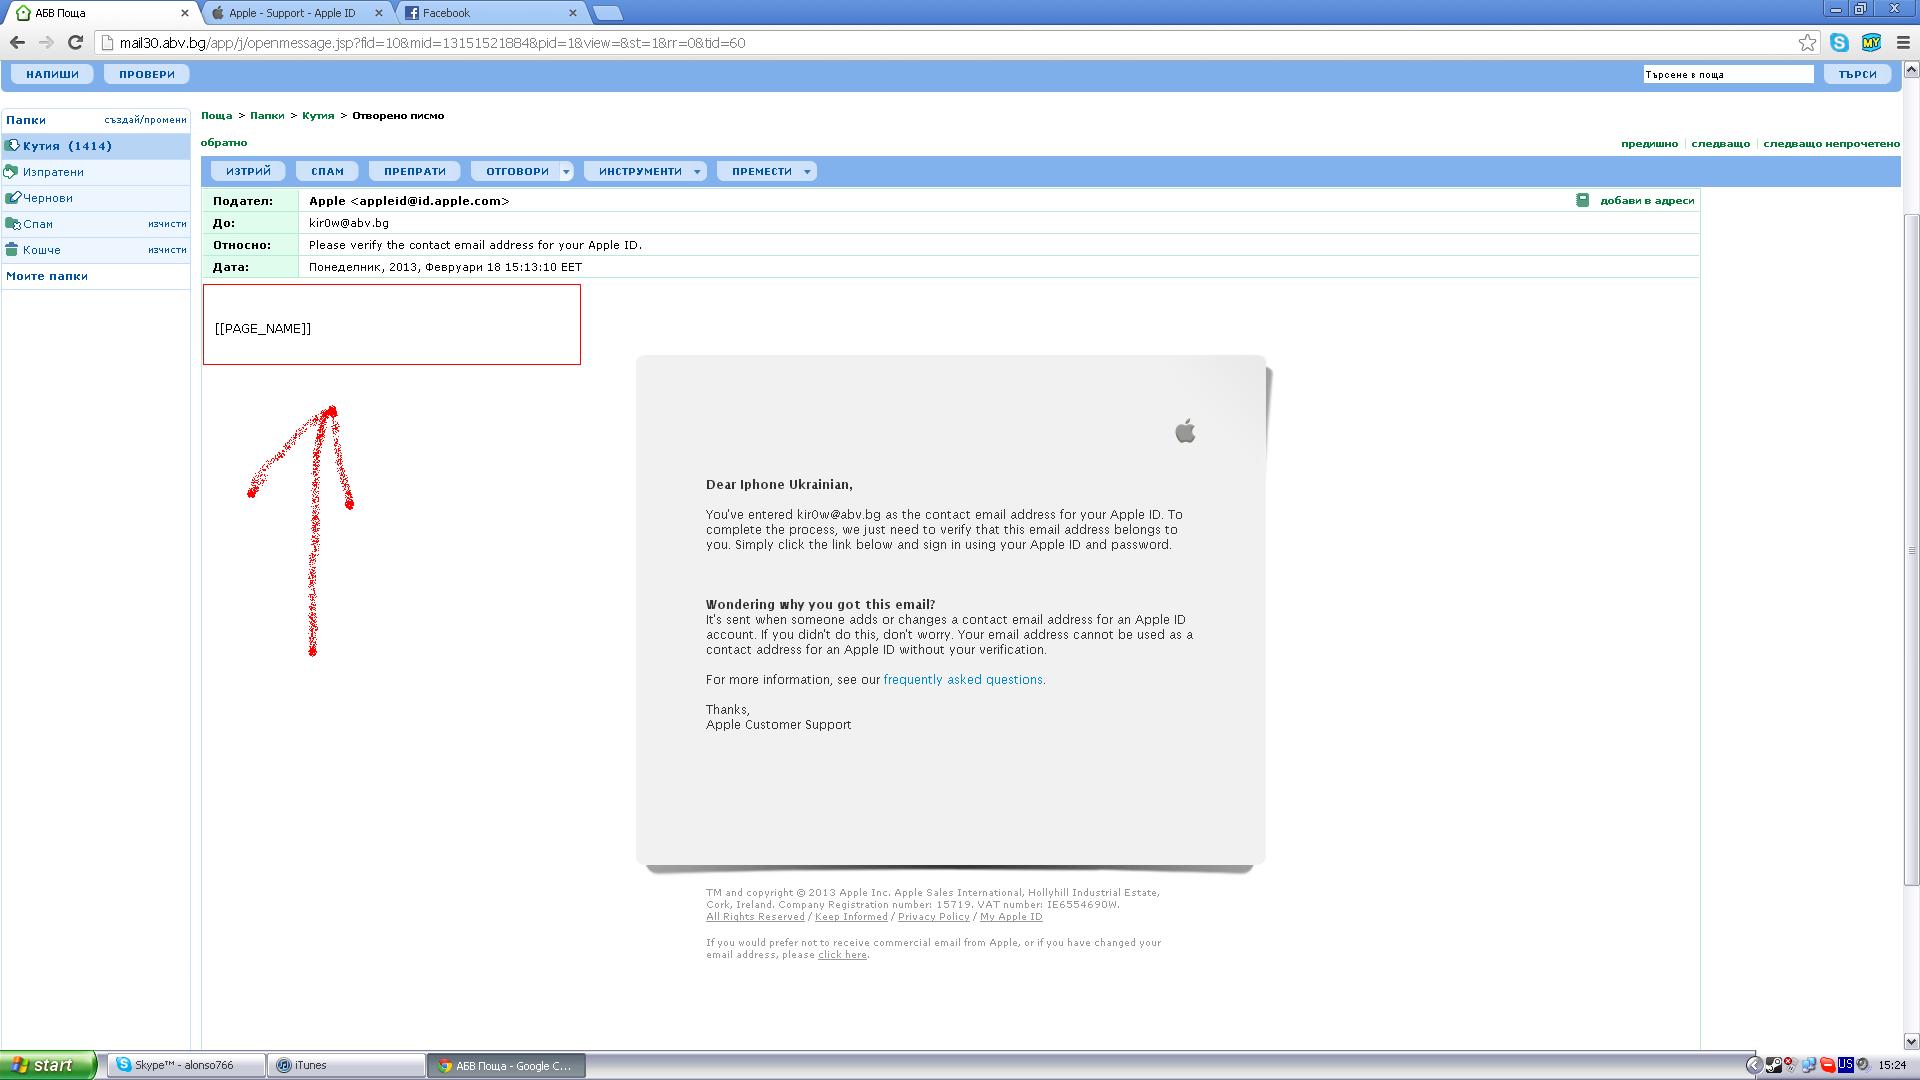Click the НАПИШИ compose button
1920x1080 pixels.
click(52, 74)
